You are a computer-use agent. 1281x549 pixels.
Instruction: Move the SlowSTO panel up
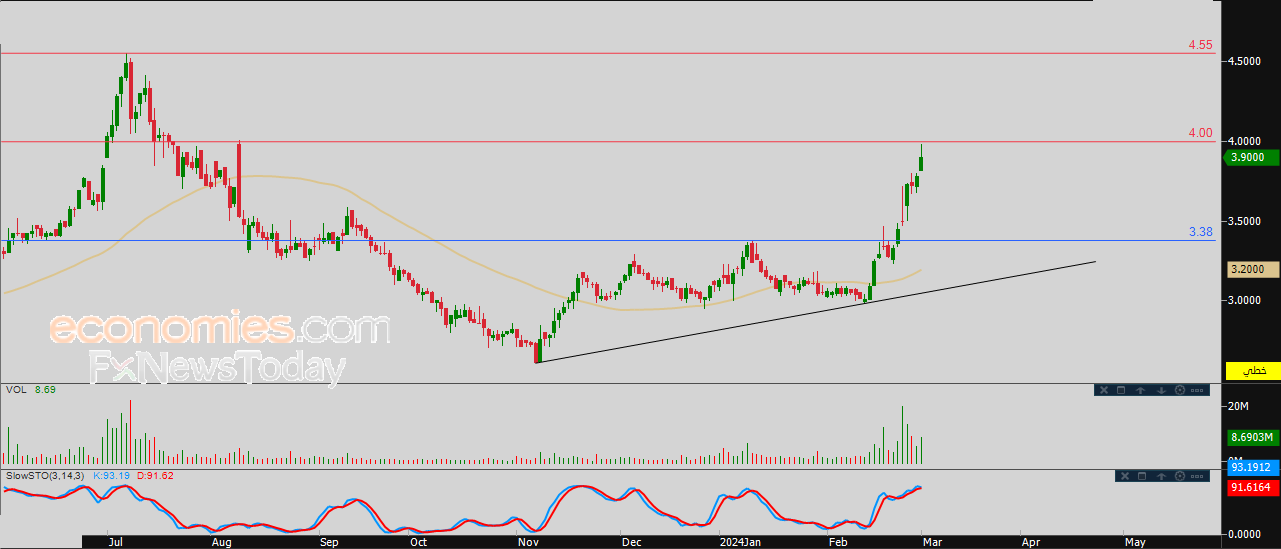[1161, 476]
